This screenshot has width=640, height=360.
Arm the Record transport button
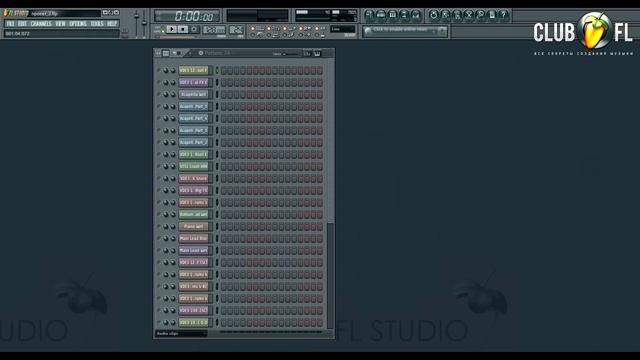pyautogui.click(x=194, y=29)
